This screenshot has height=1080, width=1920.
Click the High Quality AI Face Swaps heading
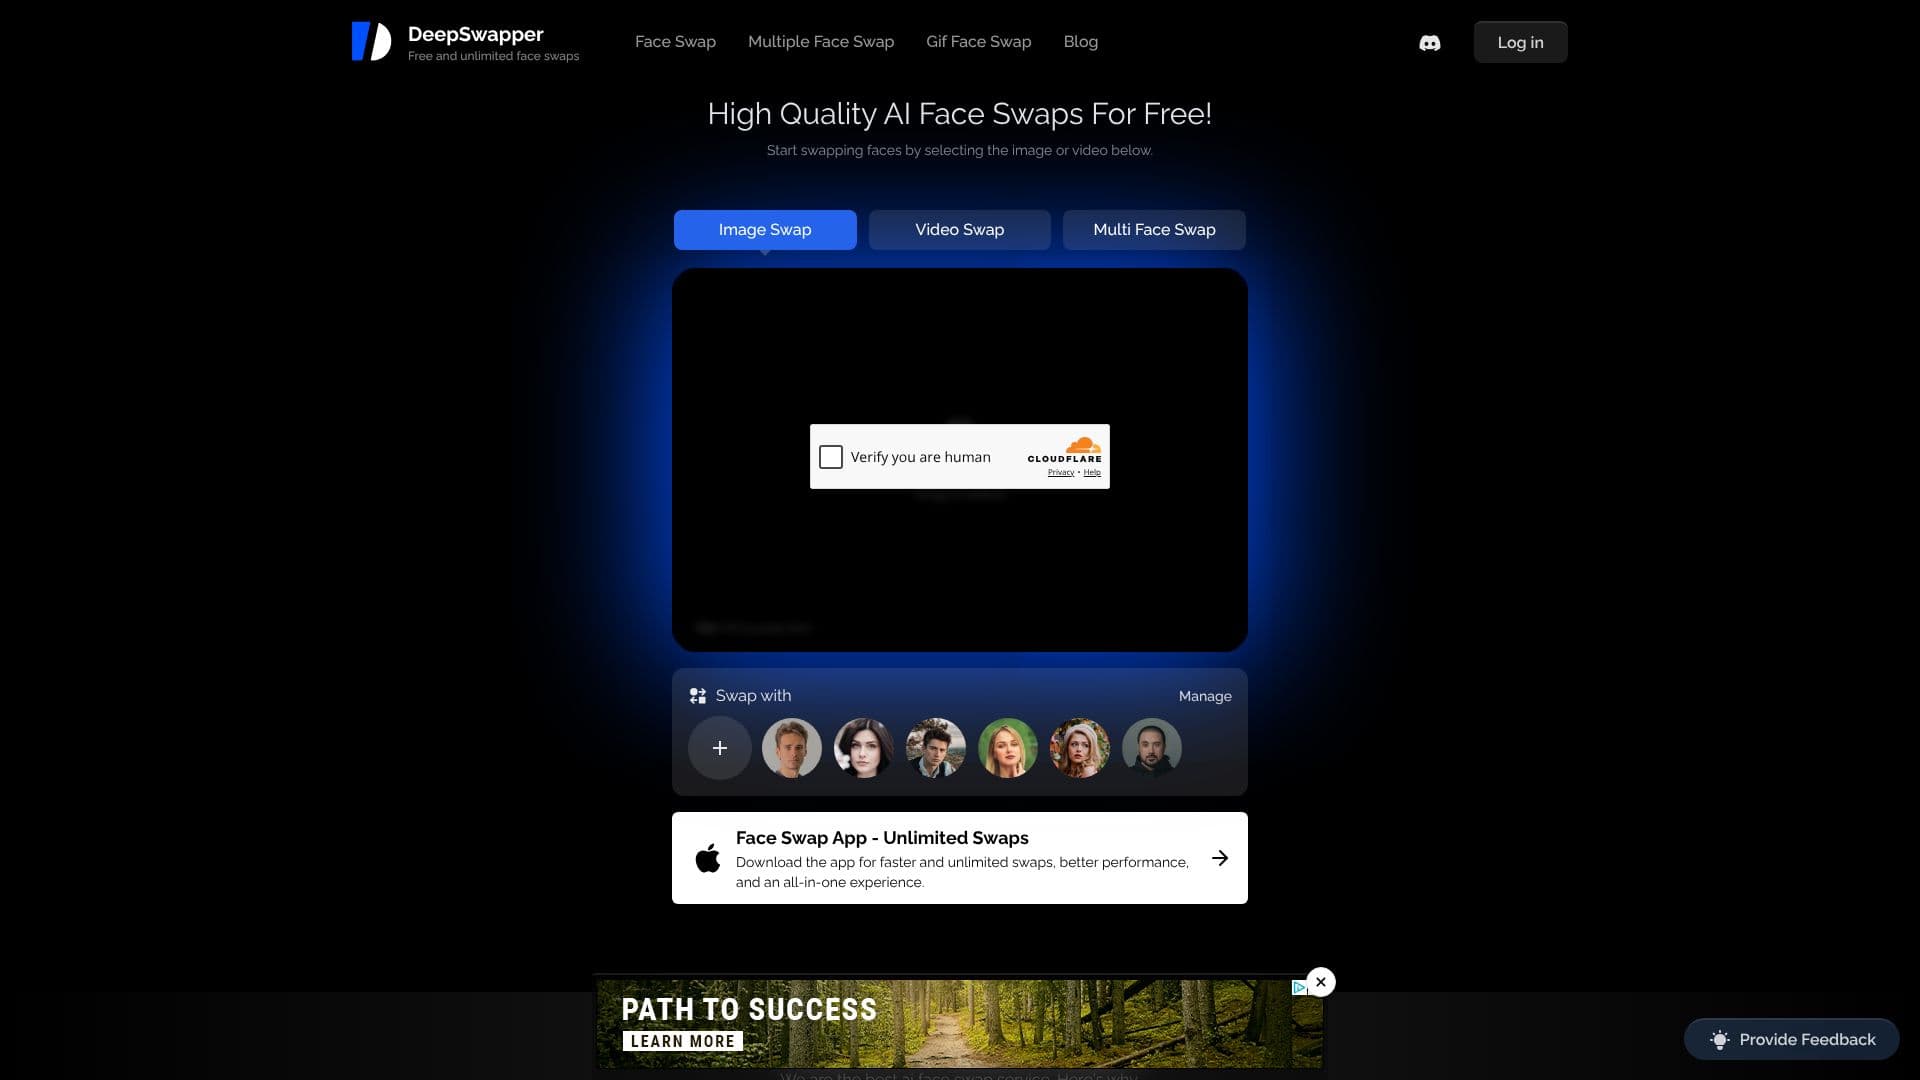[960, 114]
